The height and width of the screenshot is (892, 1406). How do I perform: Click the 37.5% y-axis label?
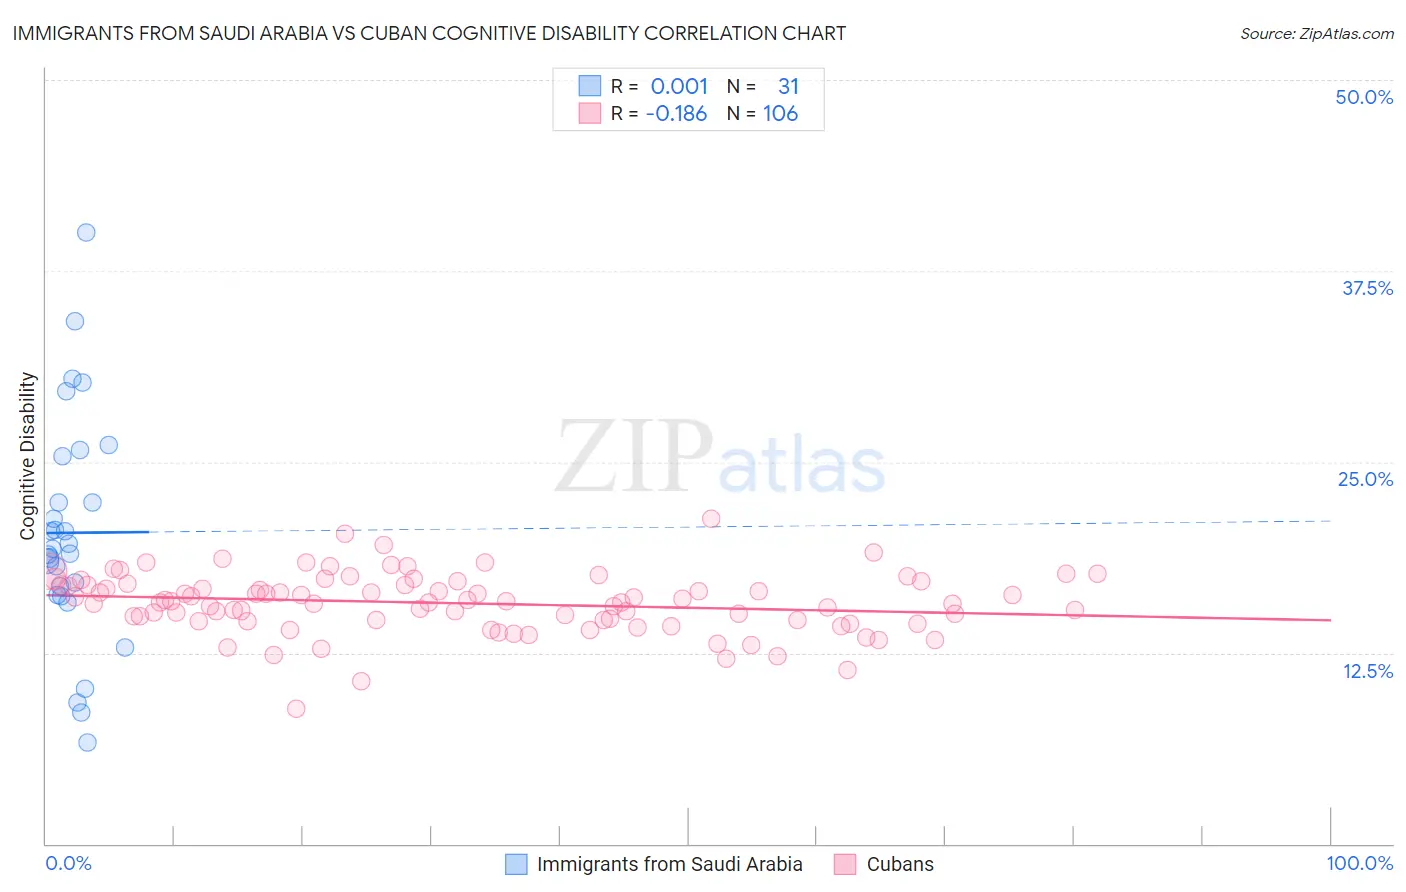click(1367, 288)
